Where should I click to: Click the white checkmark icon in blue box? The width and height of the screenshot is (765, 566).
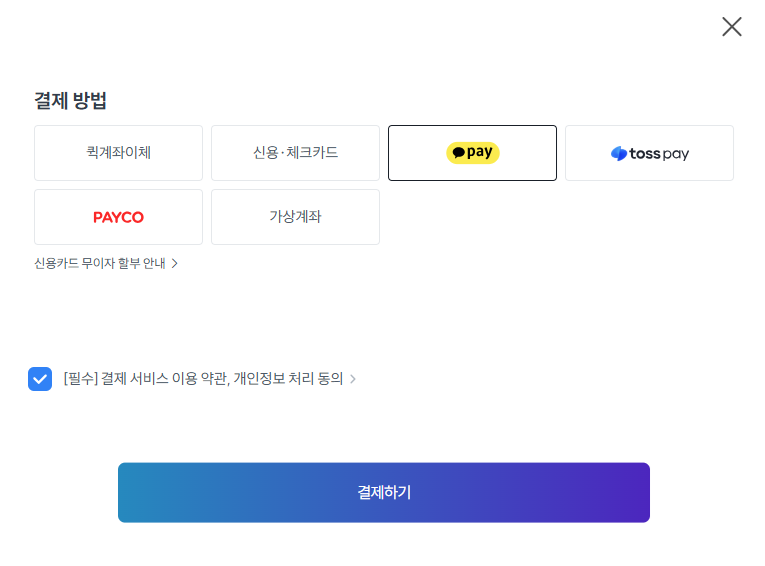(40, 379)
